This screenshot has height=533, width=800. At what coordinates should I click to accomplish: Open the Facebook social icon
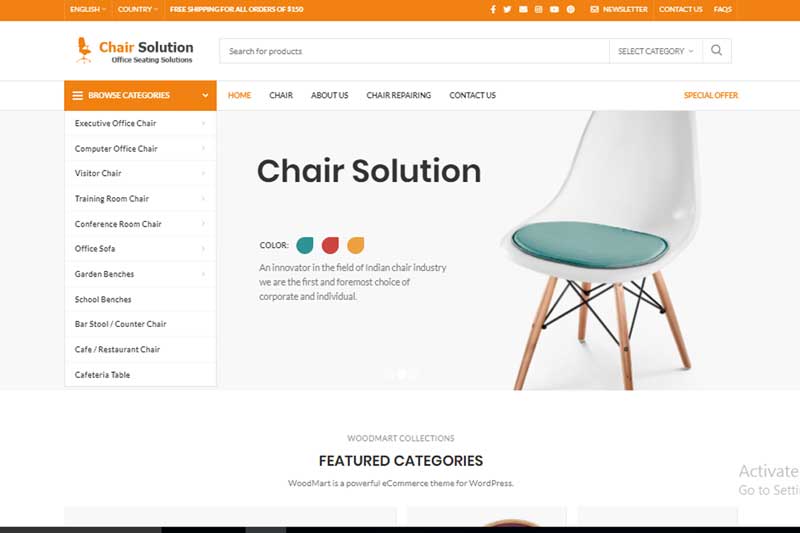click(493, 9)
